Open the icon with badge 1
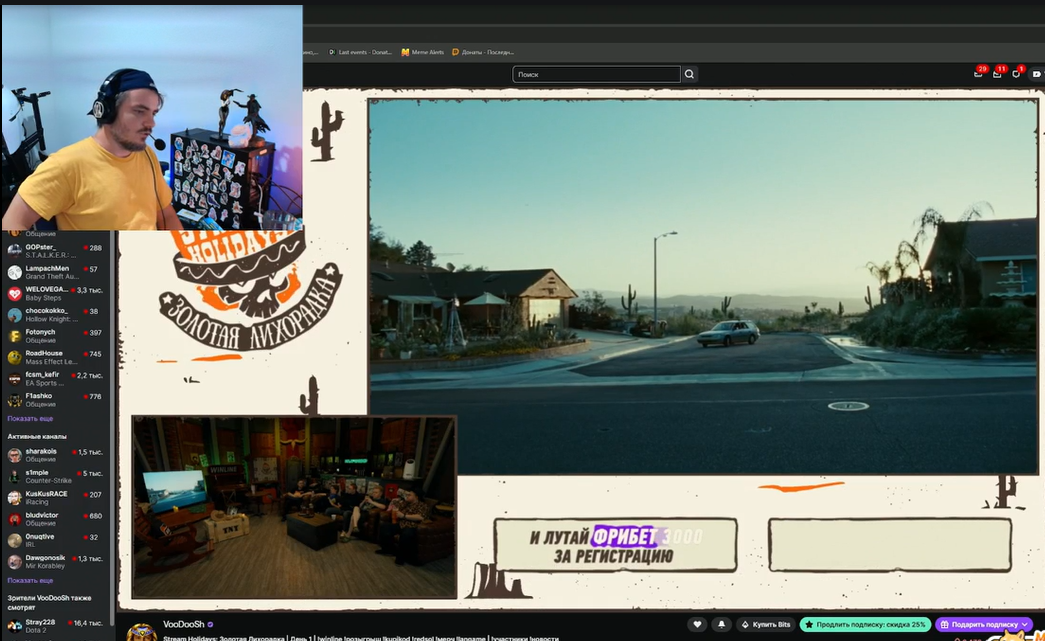The width and height of the screenshot is (1045, 641). point(1016,73)
